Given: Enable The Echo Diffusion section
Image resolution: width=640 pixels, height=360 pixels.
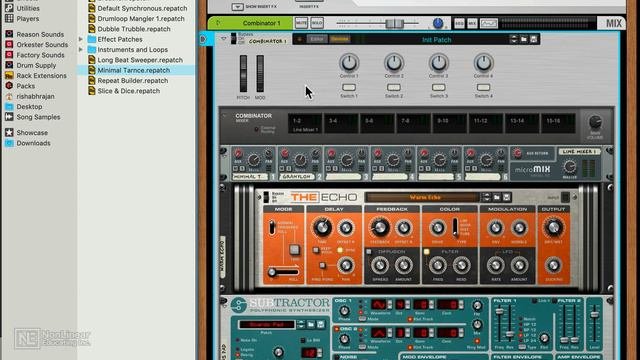Looking at the screenshot, I should click(x=369, y=252).
